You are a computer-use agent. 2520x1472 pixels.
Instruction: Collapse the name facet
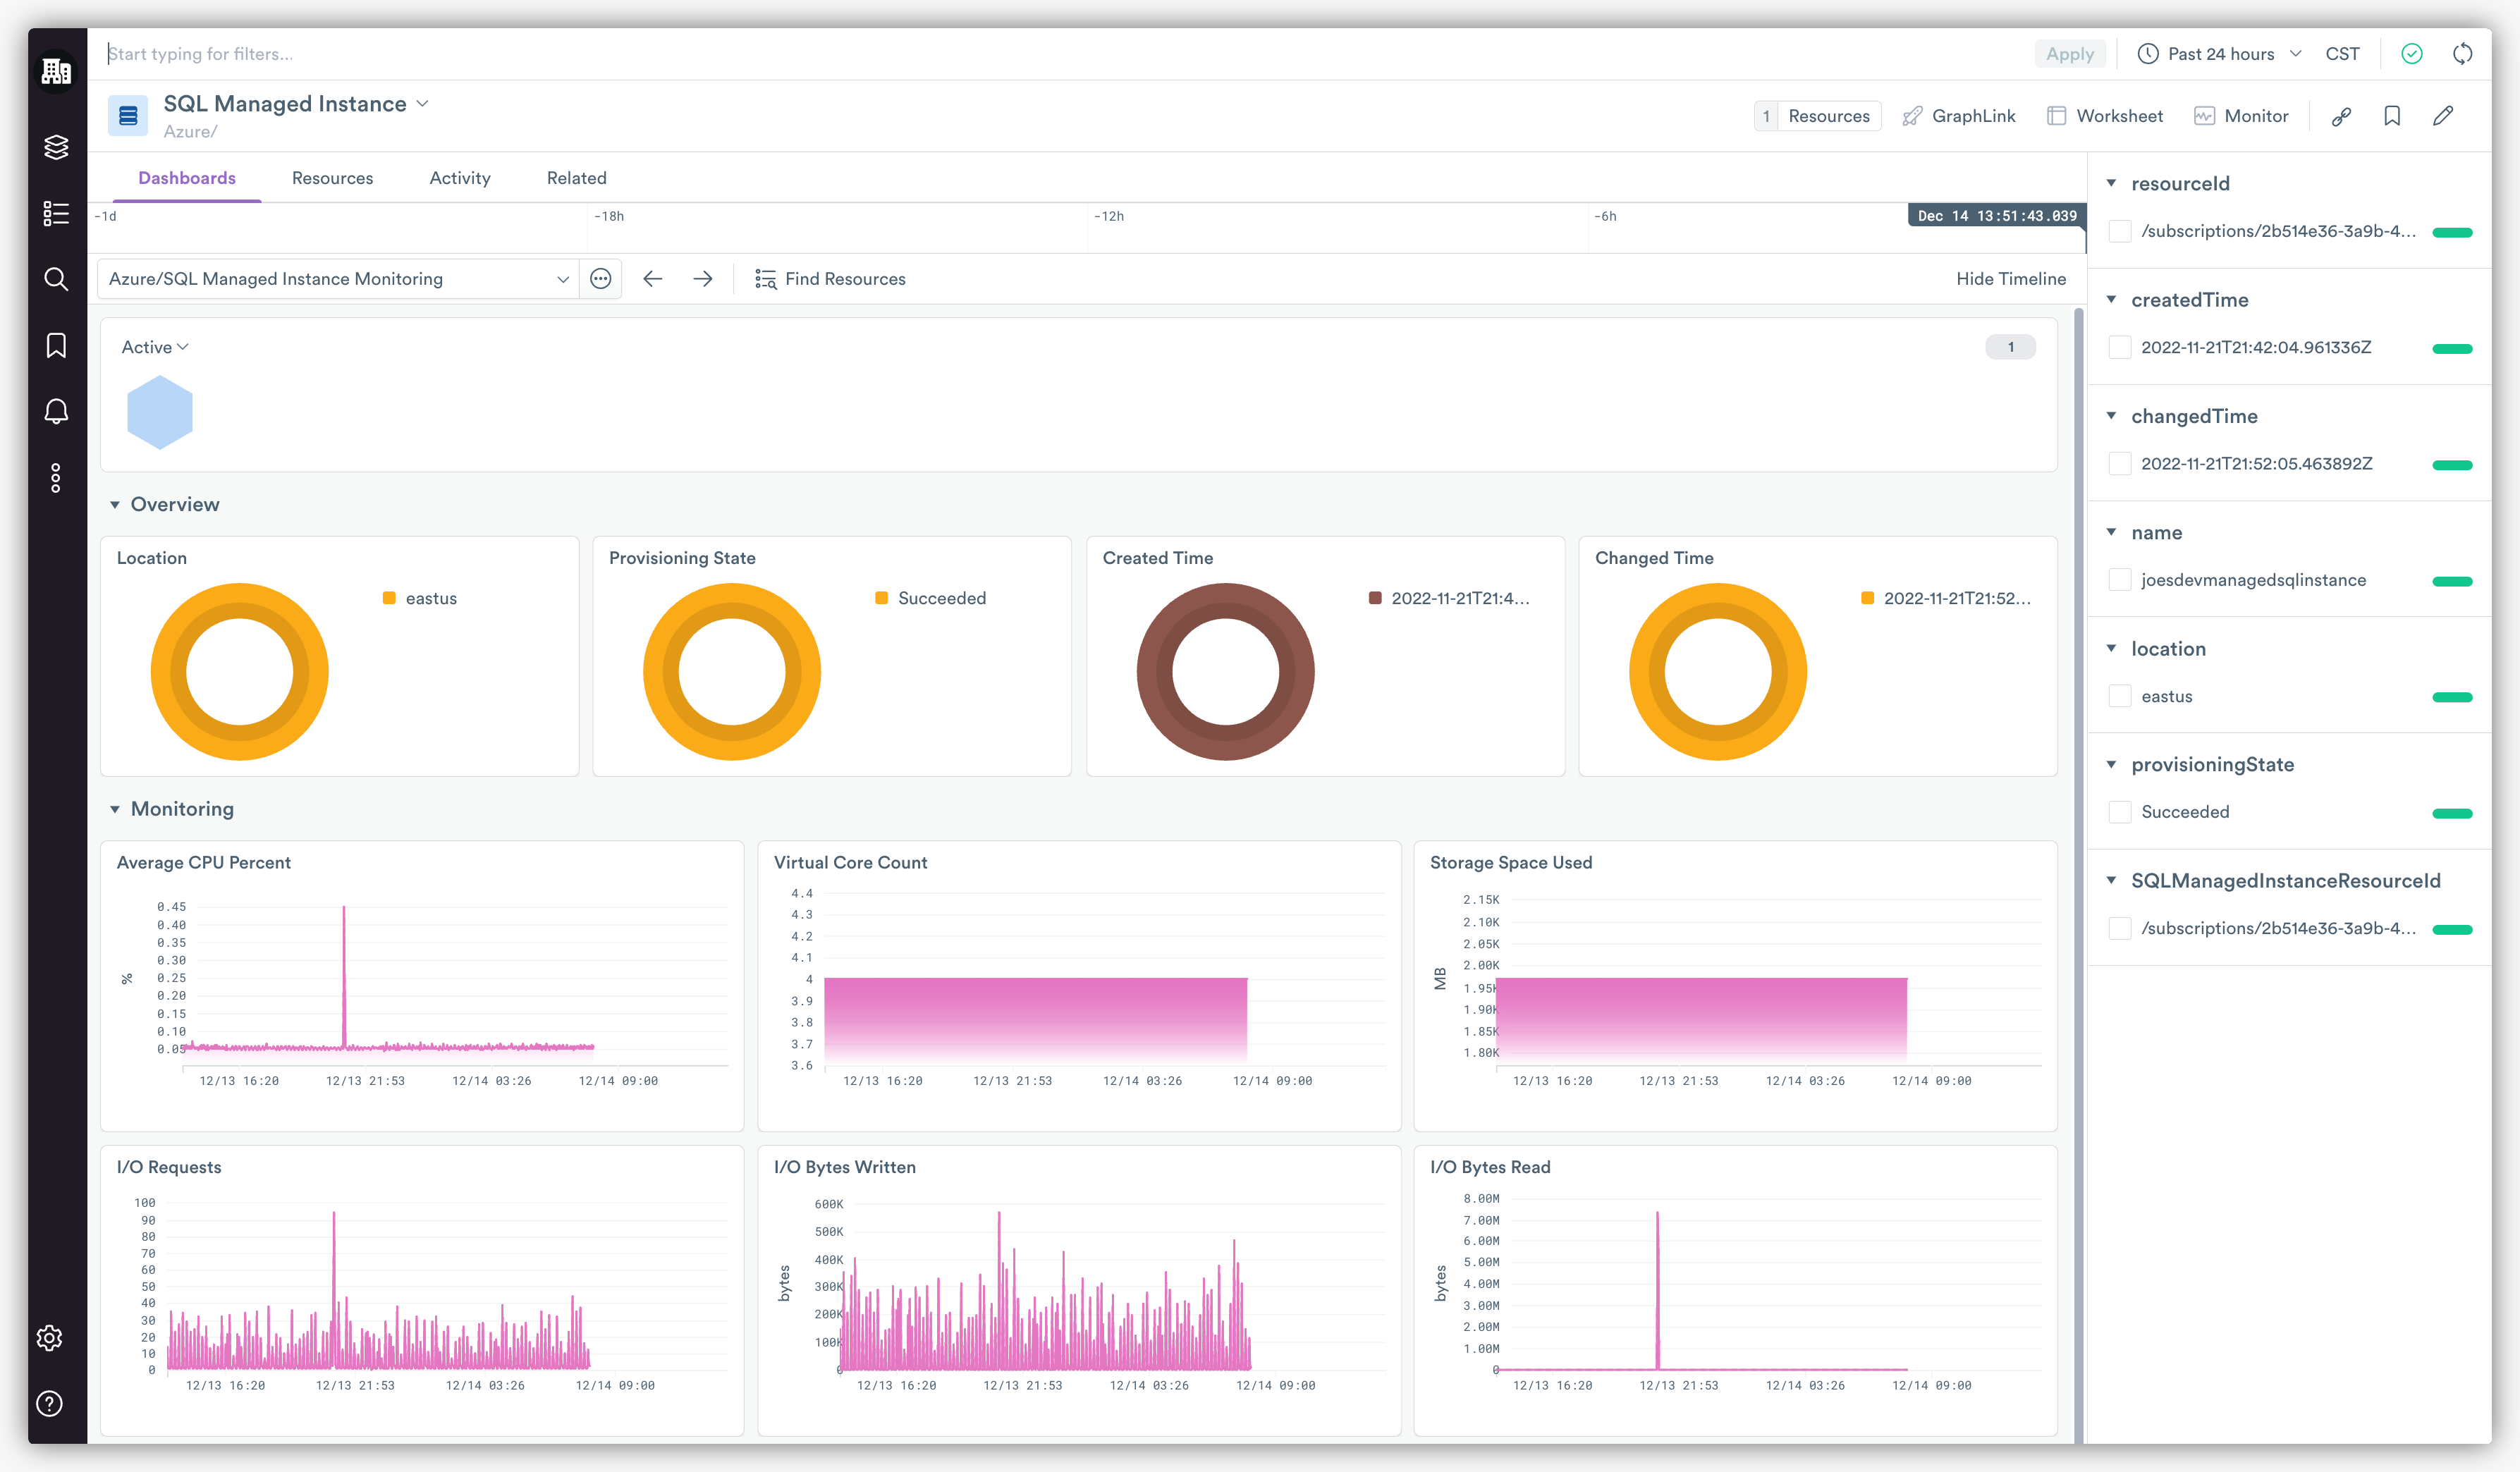point(2111,532)
